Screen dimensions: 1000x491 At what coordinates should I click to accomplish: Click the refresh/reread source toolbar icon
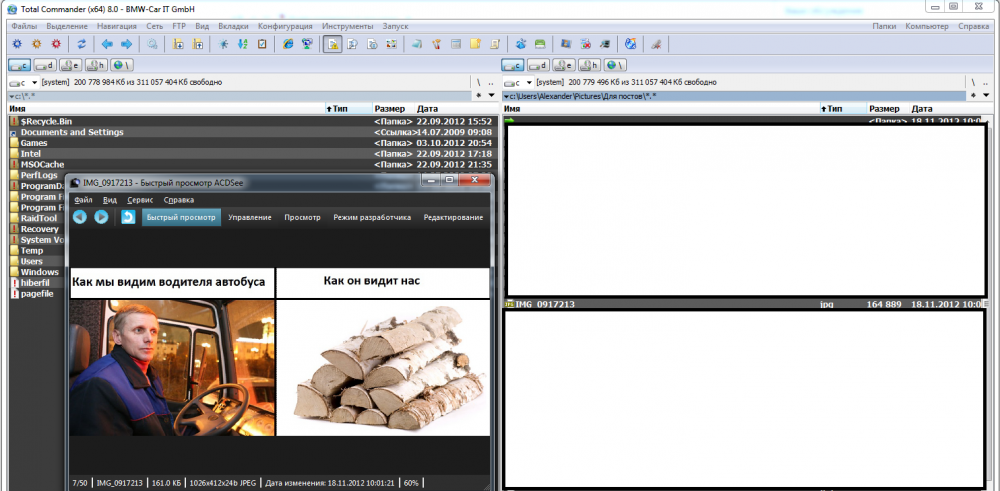click(x=82, y=44)
